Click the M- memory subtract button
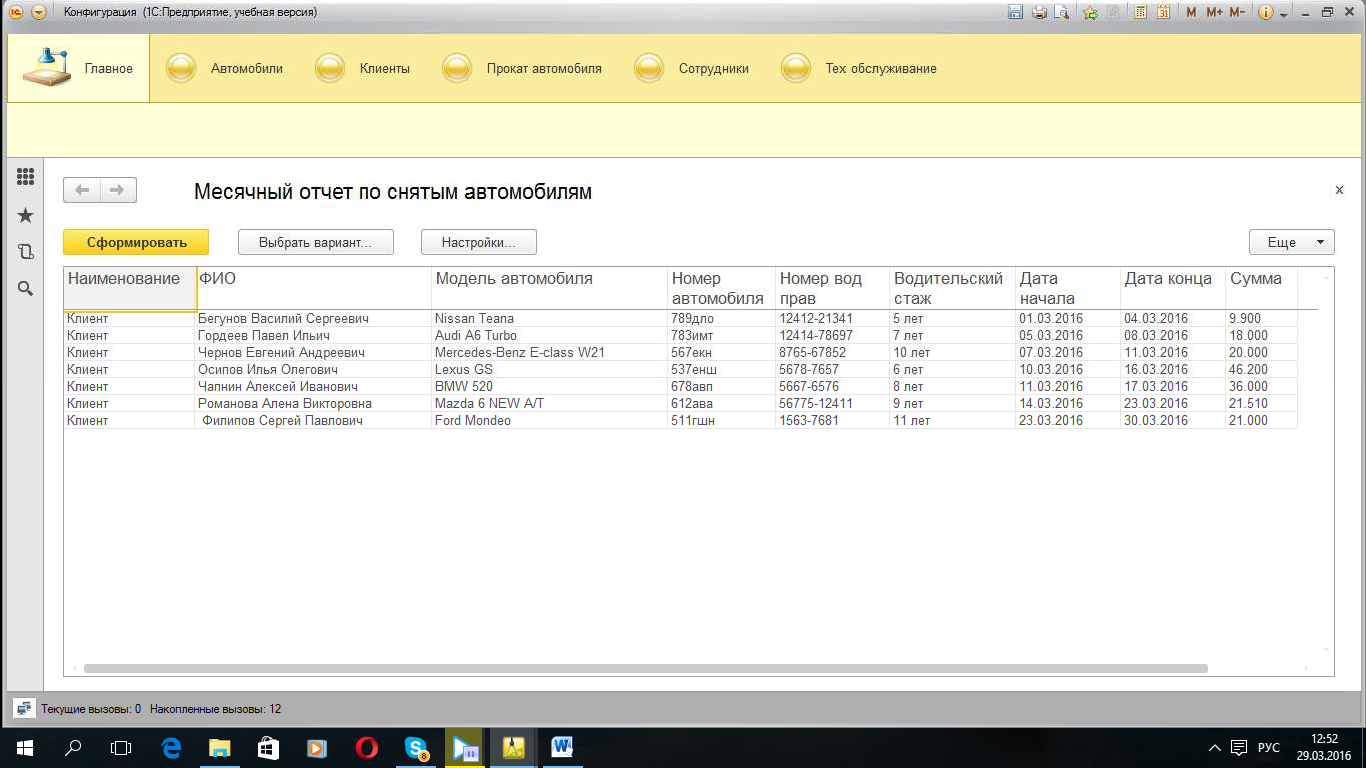 coord(1237,13)
